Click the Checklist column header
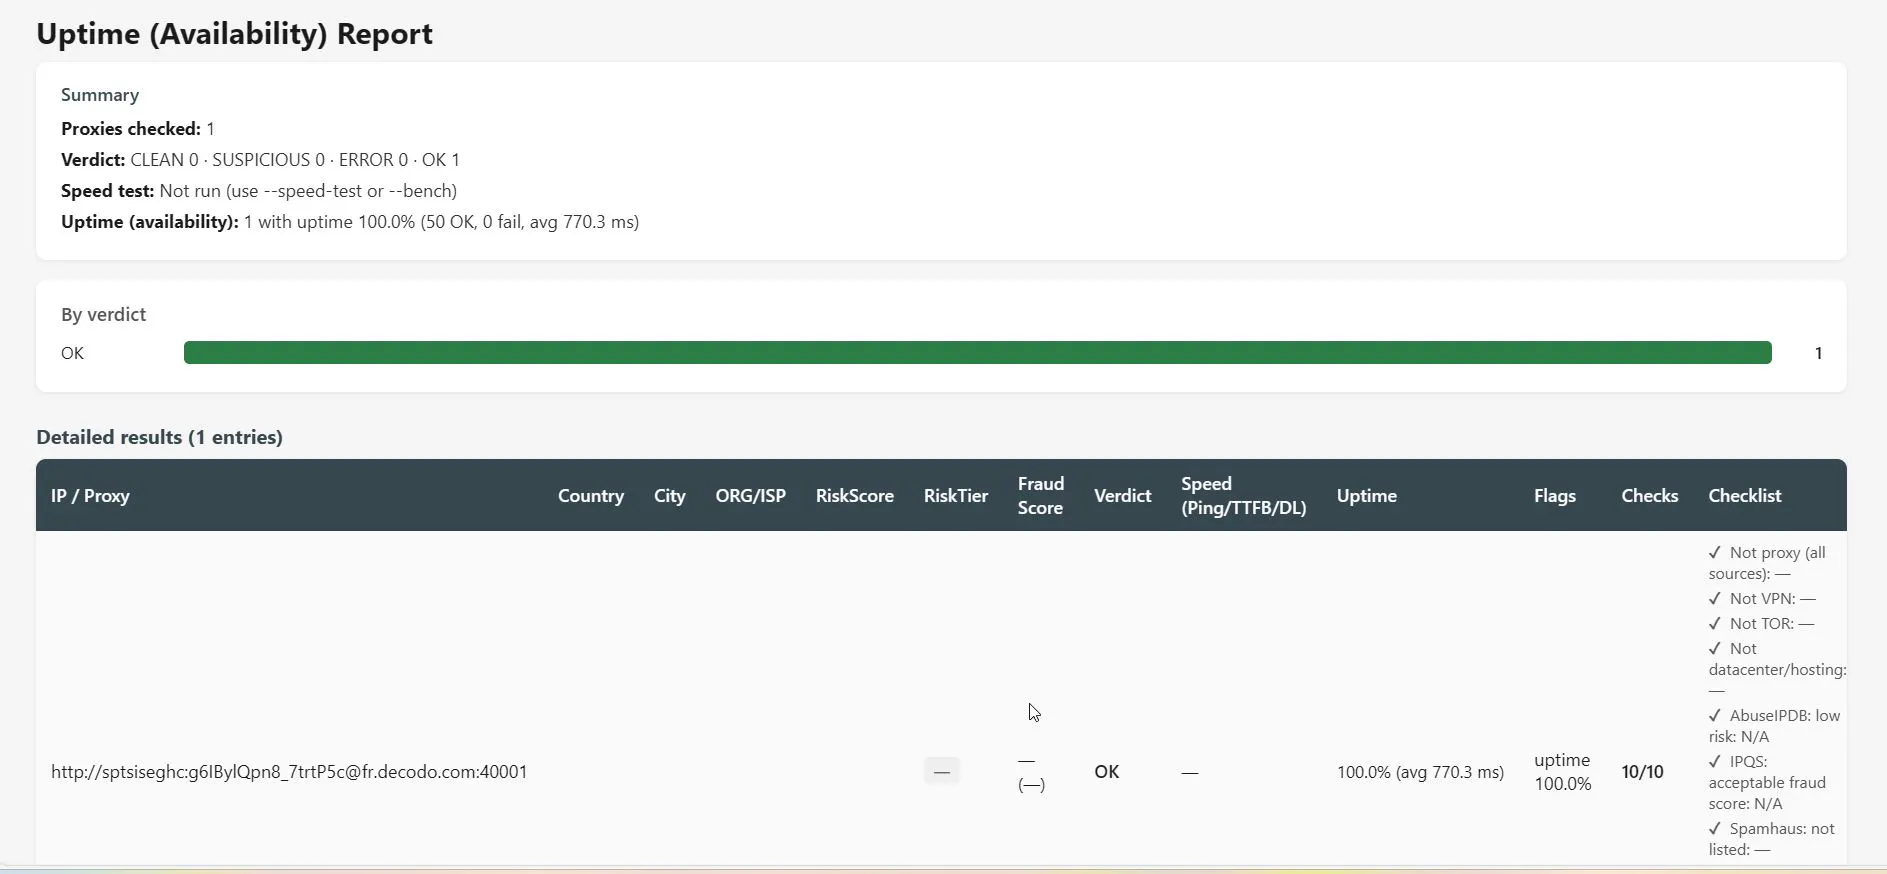Image resolution: width=1887 pixels, height=874 pixels. click(x=1745, y=496)
